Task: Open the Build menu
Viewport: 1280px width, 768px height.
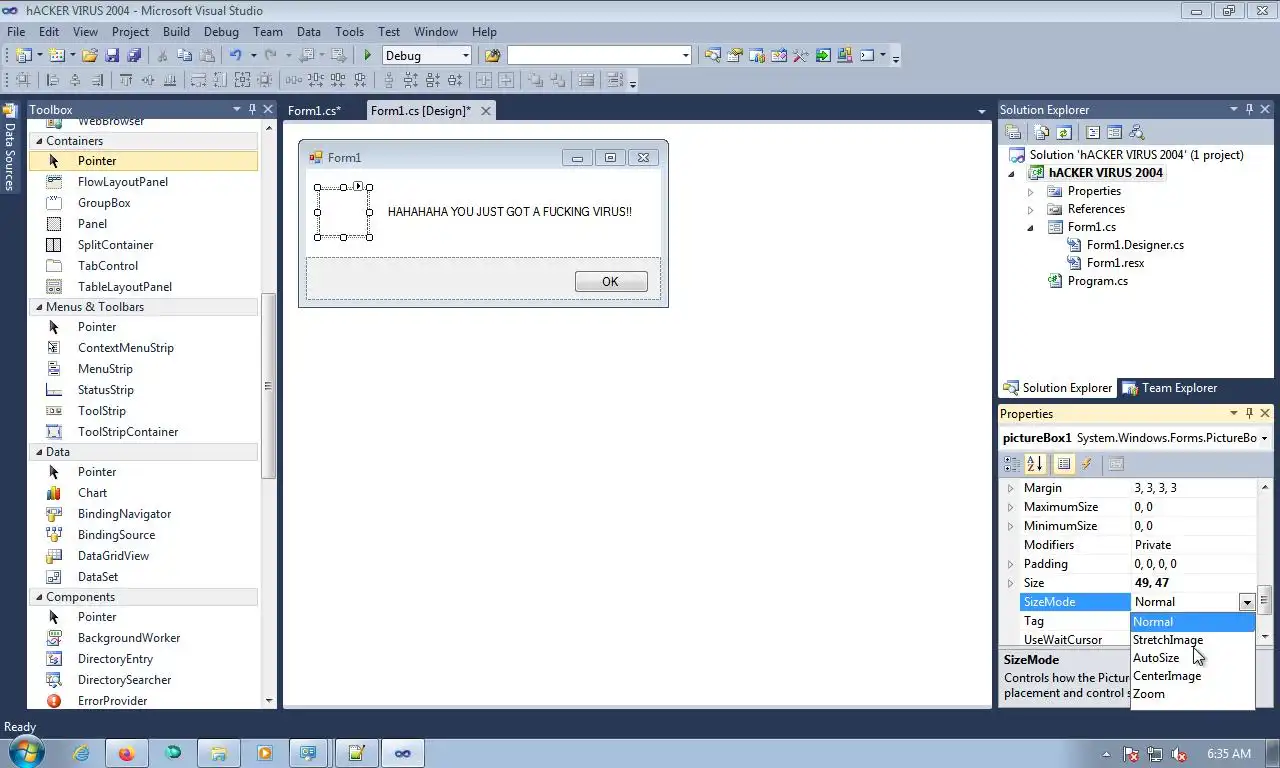Action: click(x=176, y=32)
